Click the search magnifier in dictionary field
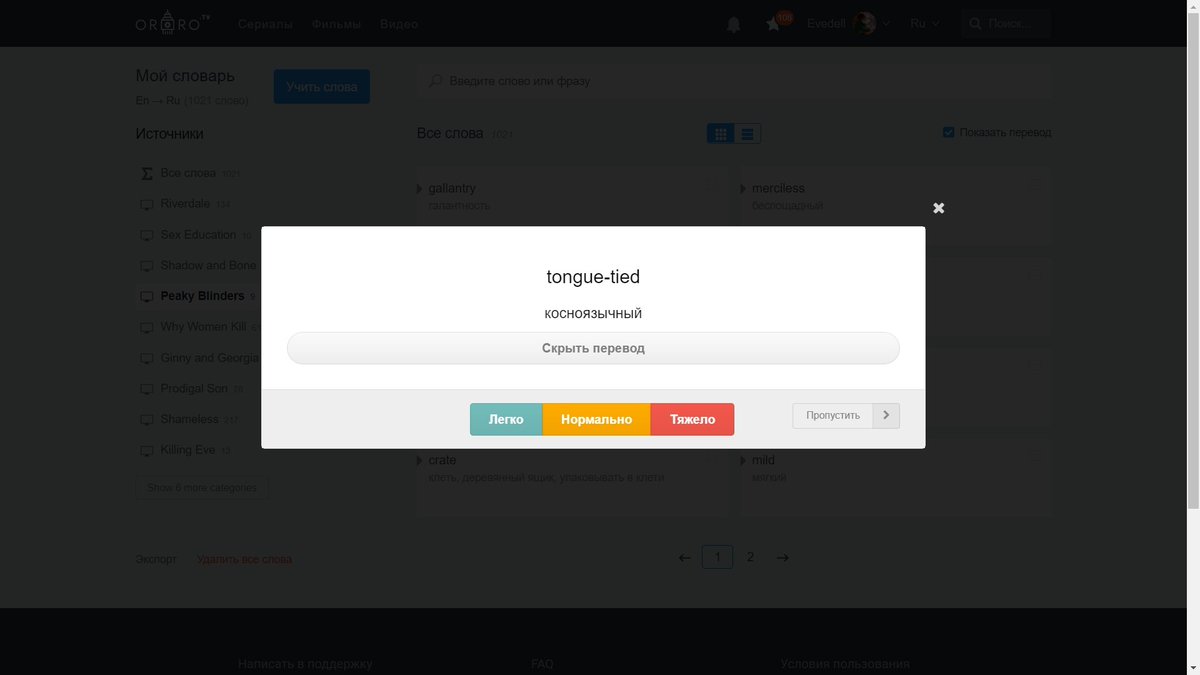 (x=435, y=81)
